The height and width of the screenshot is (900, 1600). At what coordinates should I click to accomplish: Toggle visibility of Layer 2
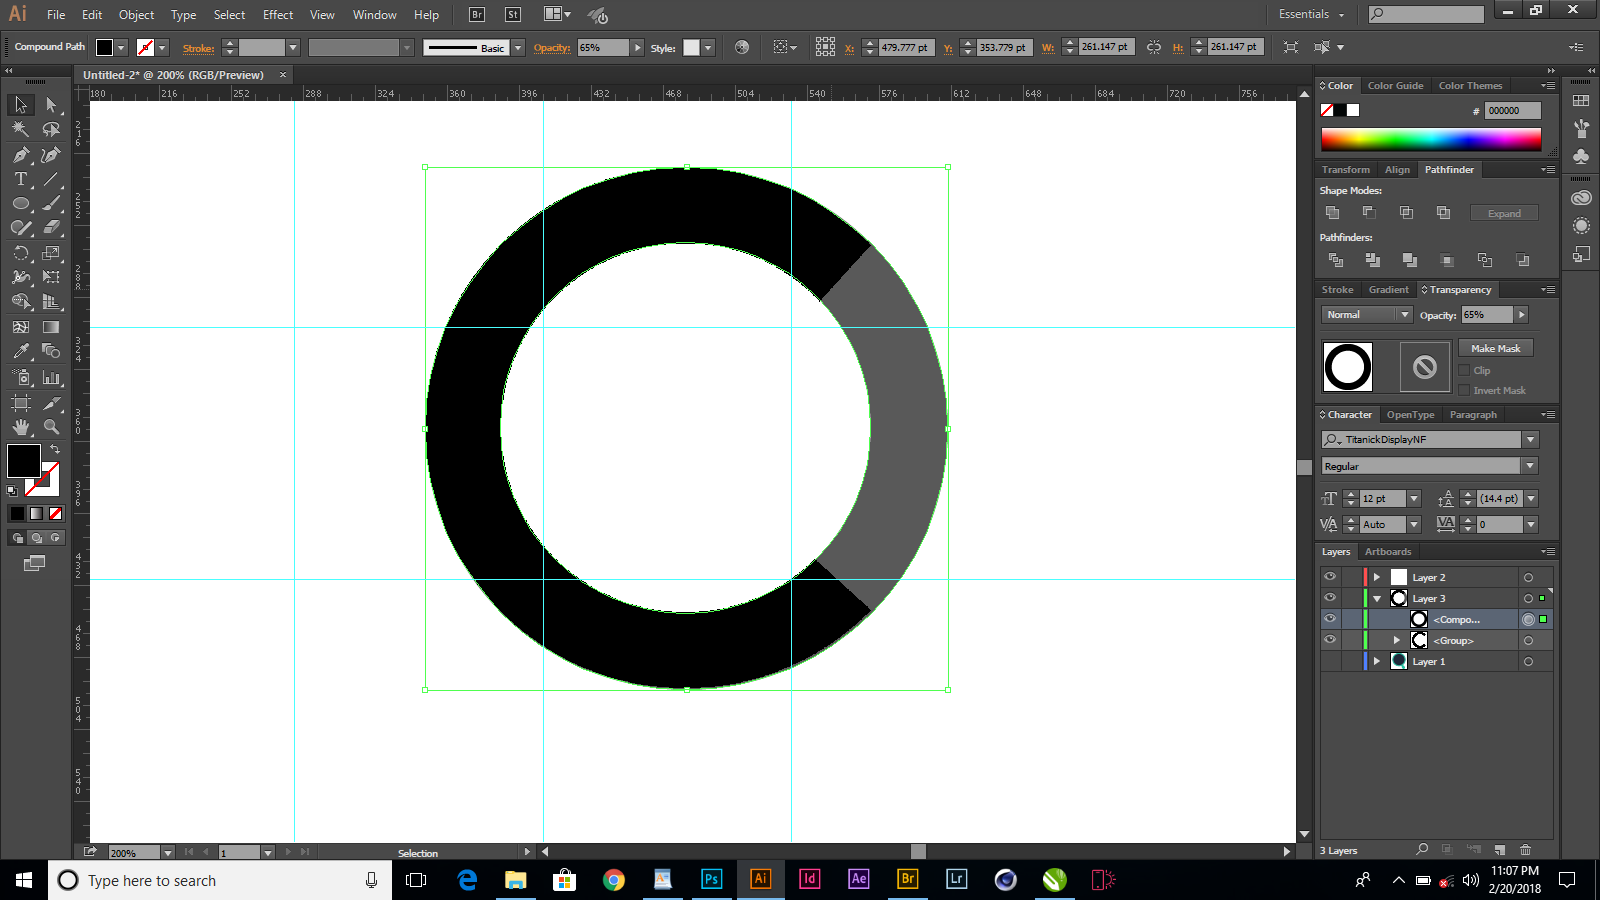[x=1330, y=577]
